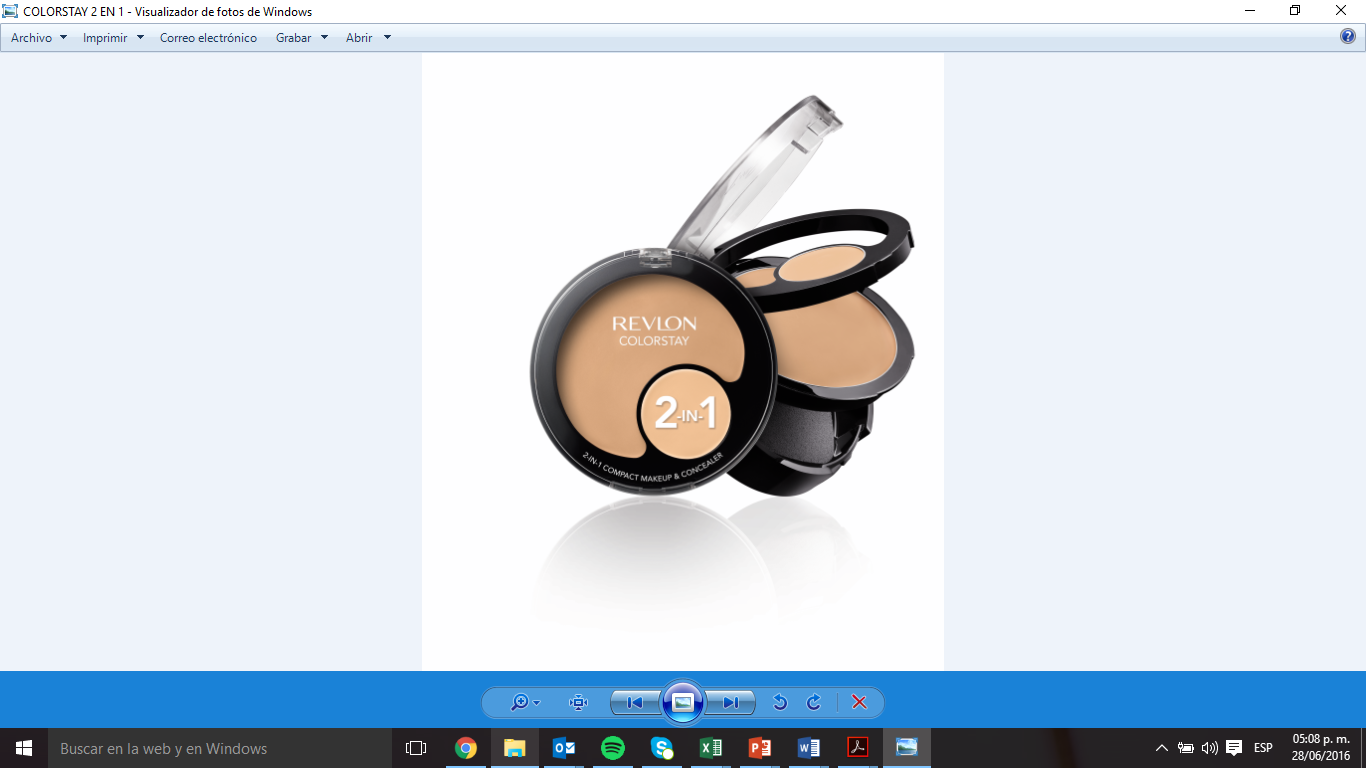The height and width of the screenshot is (768, 1366).
Task: Open Word from taskbar
Action: [x=809, y=748]
